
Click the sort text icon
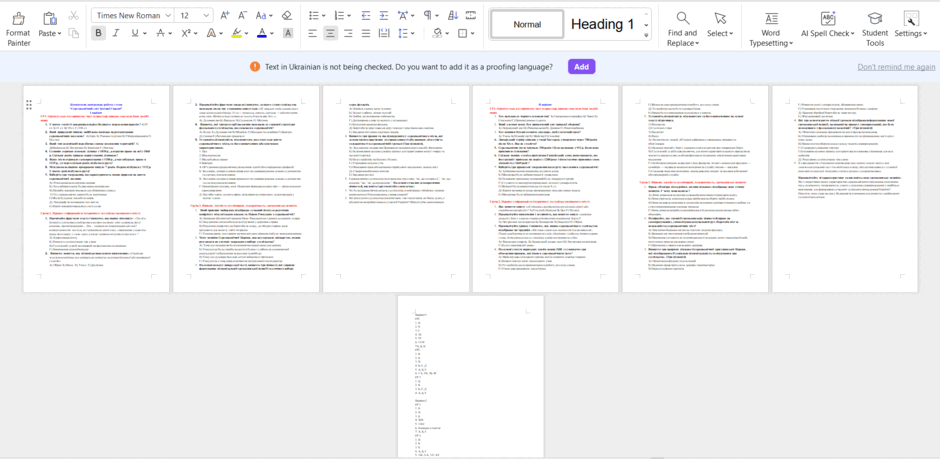pyautogui.click(x=453, y=15)
